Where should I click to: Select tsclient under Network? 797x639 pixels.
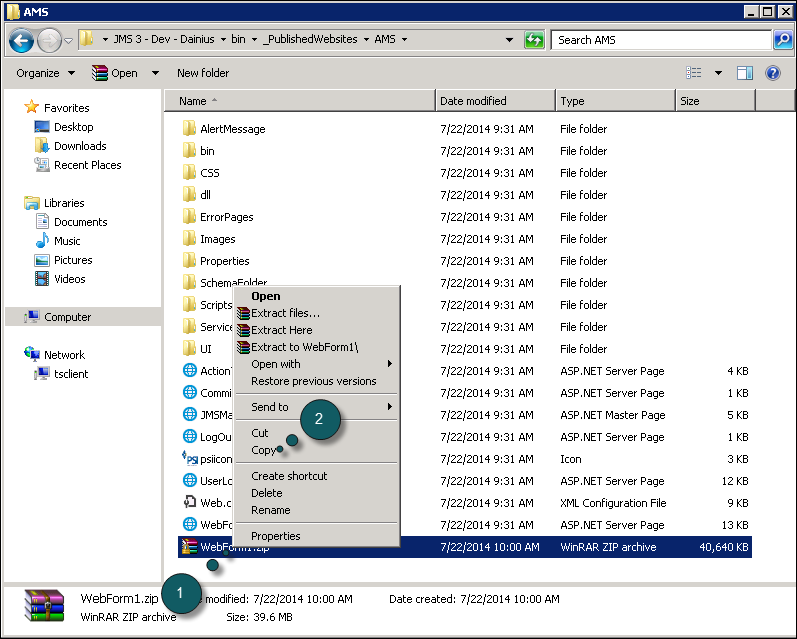71,374
